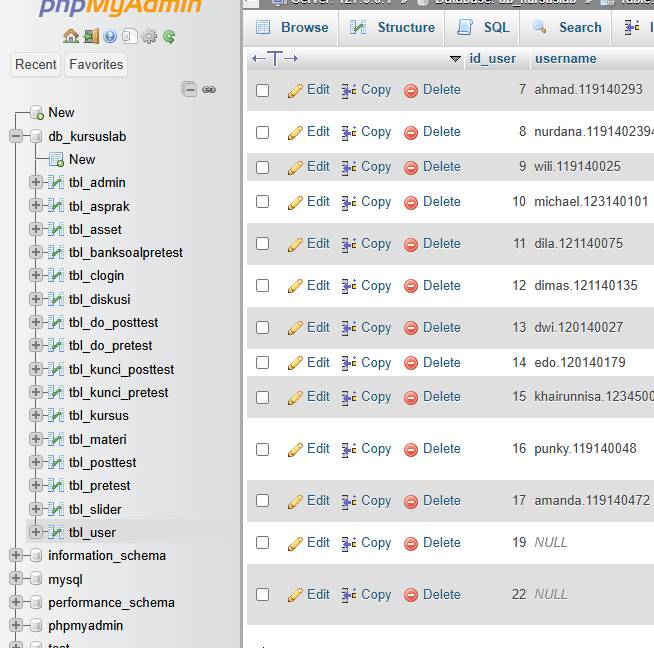
Task: Select checkbox for row id 14
Action: point(263,363)
